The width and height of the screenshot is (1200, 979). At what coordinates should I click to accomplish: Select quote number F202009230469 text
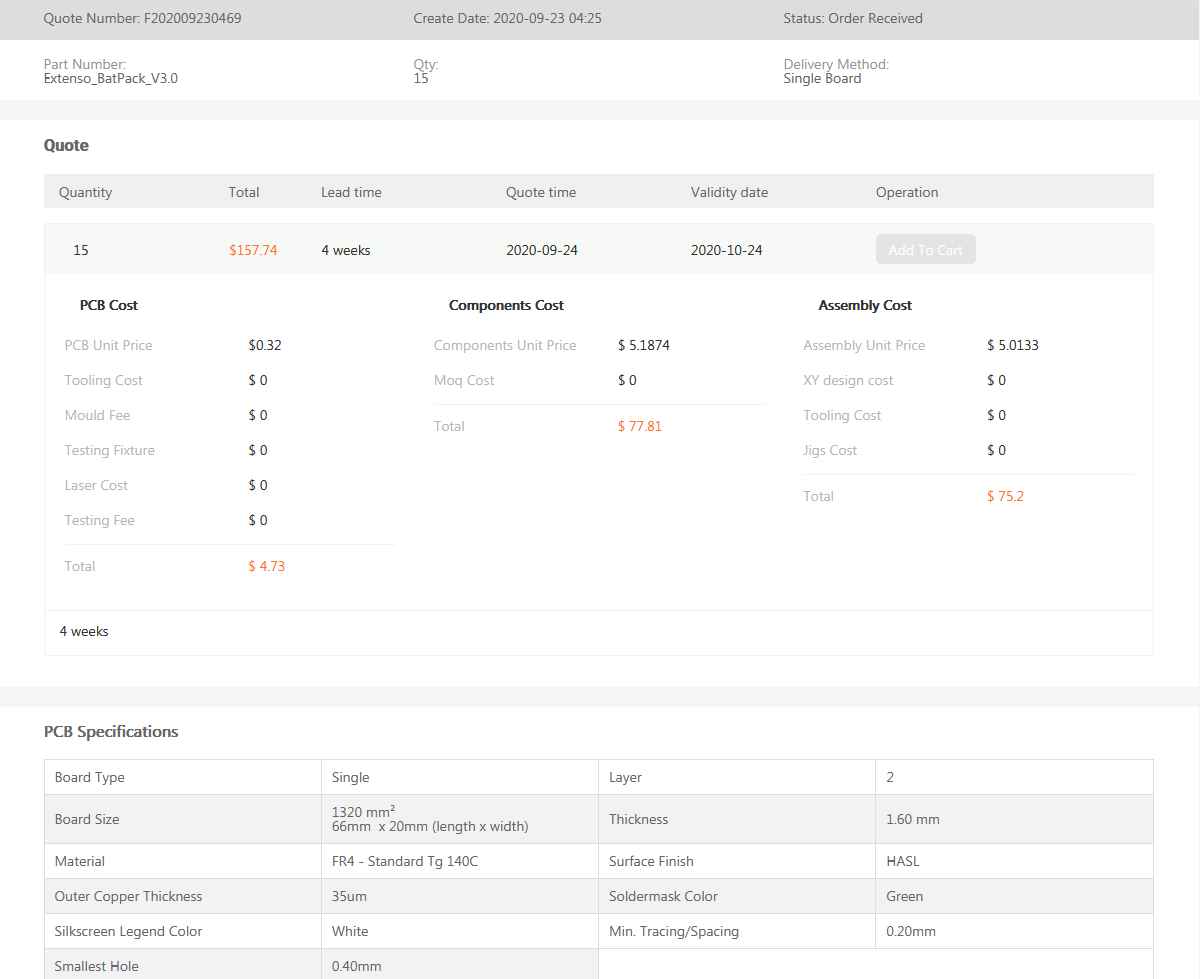click(192, 18)
